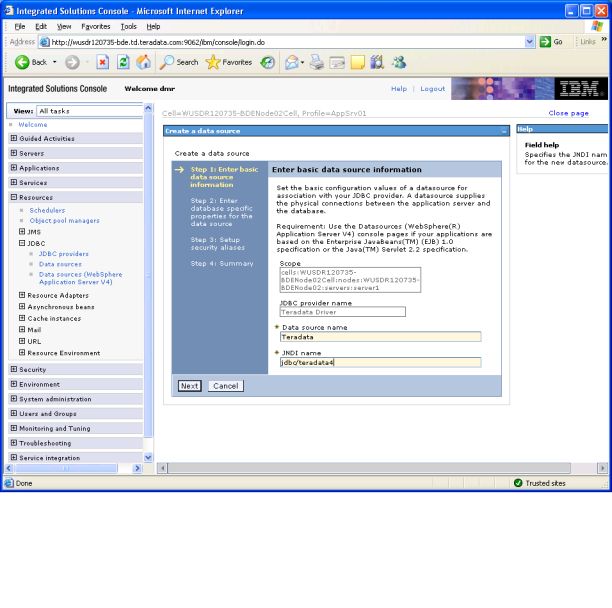Open the Favorites menu
Viewport: 612px width, 608px height.
96,27
